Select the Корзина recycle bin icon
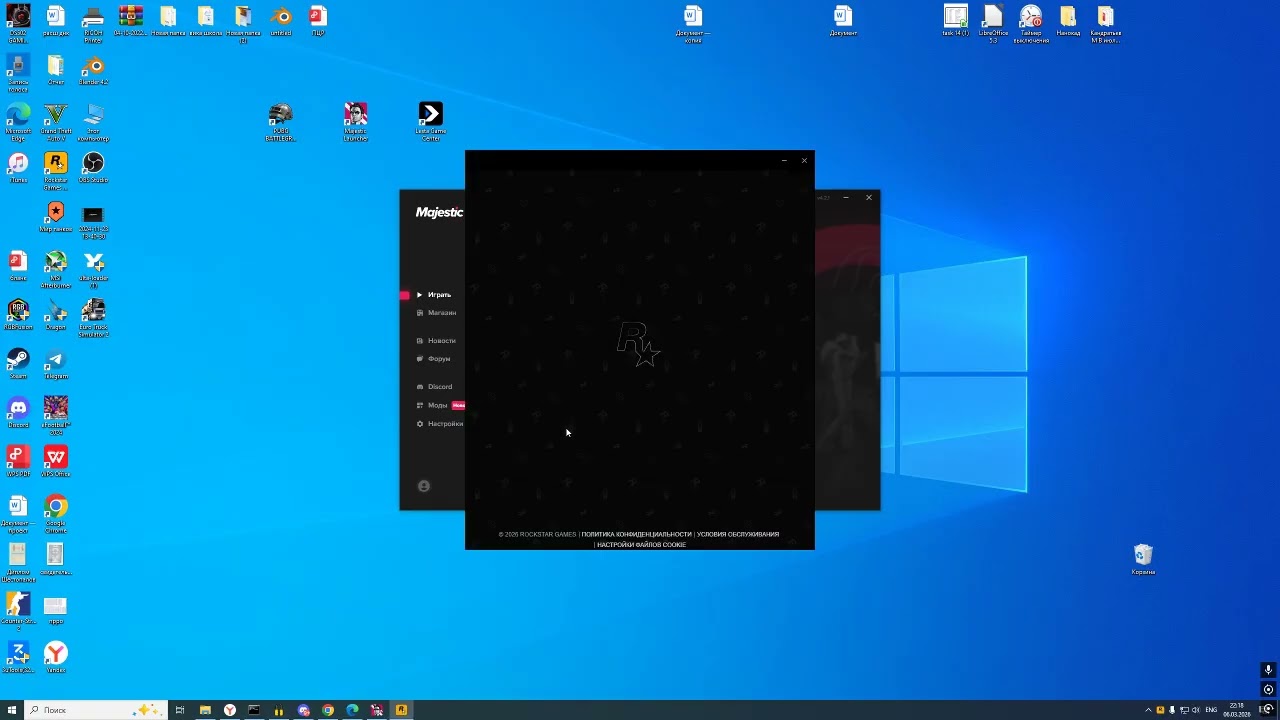The image size is (1280, 720). pos(1143,559)
